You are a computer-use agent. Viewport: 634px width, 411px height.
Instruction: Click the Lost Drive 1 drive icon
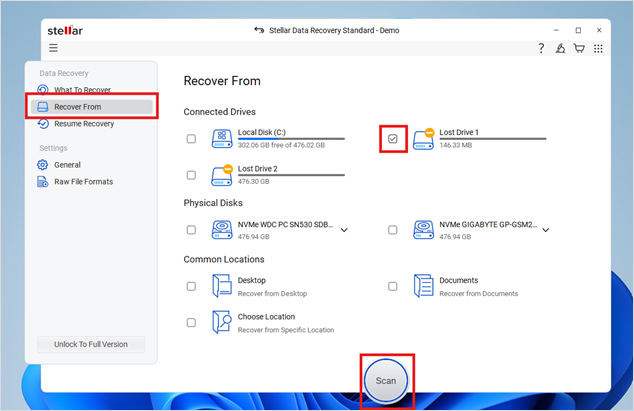click(x=423, y=138)
